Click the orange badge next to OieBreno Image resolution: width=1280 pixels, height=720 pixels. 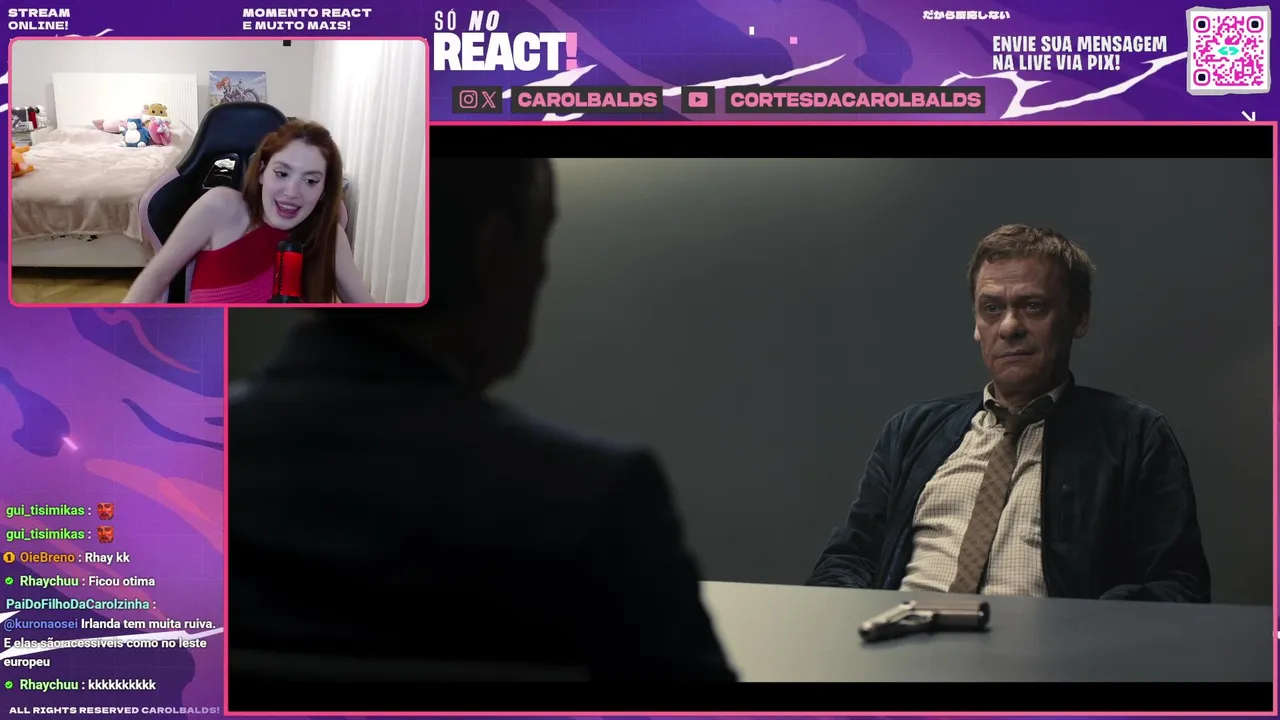pyautogui.click(x=9, y=558)
